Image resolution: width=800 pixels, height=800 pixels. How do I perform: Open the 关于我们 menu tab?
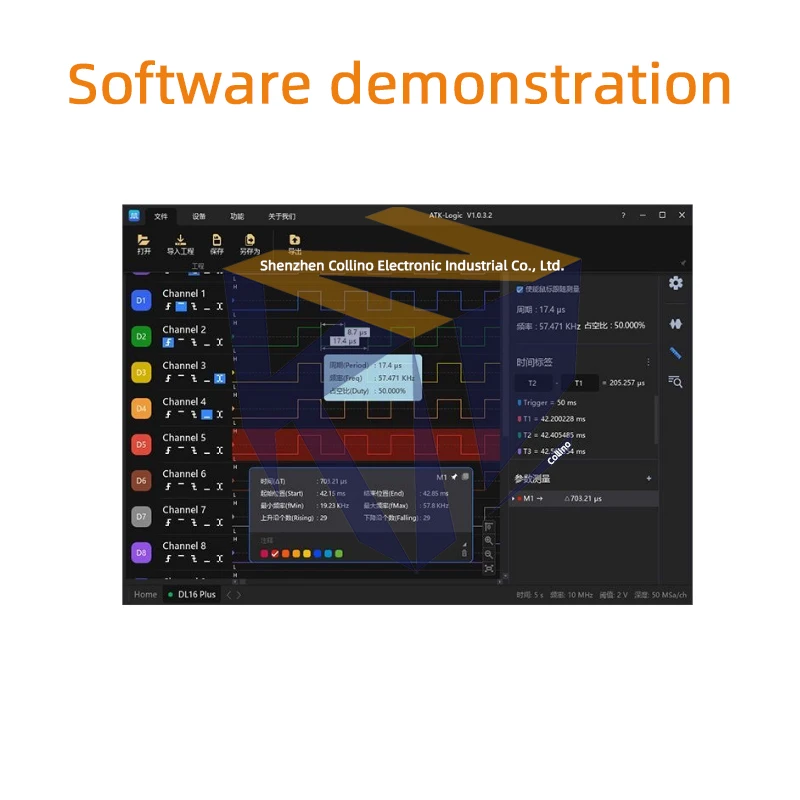282,216
